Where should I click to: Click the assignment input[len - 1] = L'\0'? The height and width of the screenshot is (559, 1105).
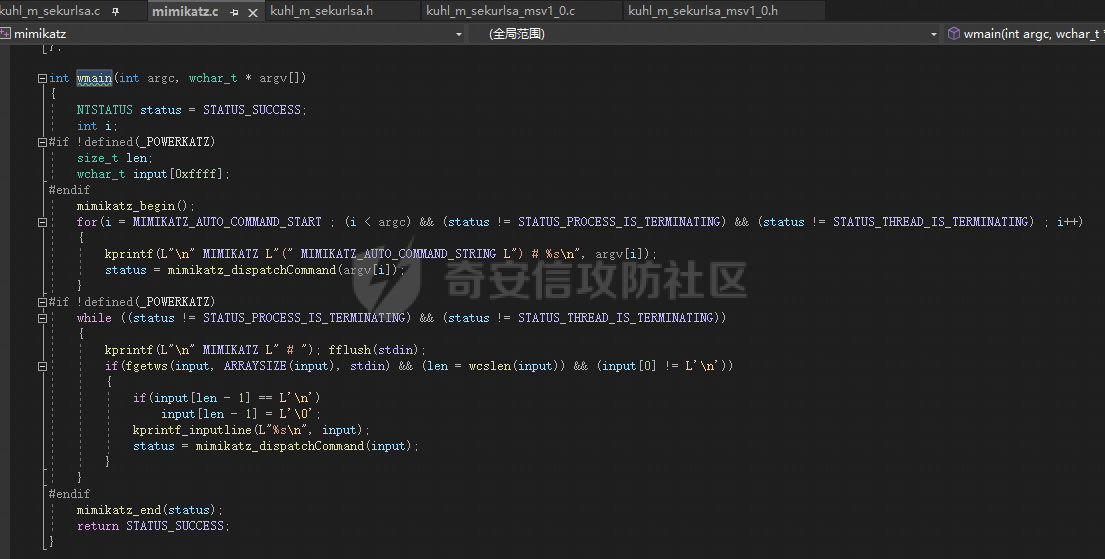[x=240, y=414]
